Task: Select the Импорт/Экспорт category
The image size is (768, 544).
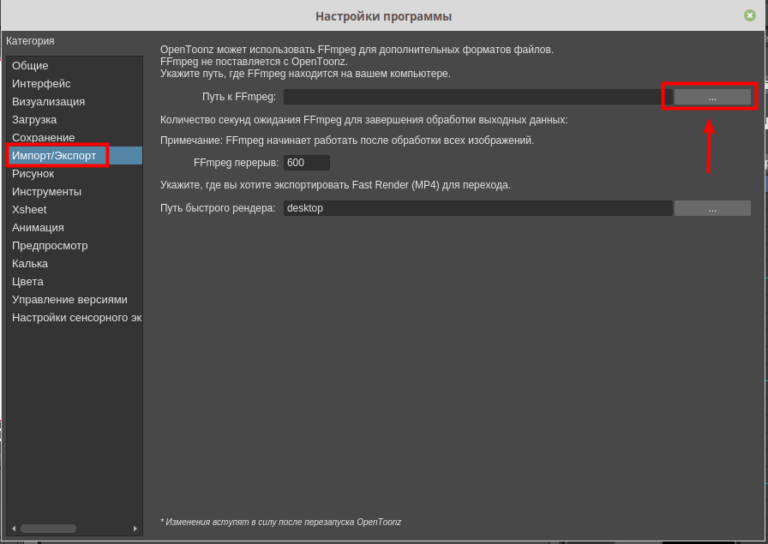Action: coord(74,156)
